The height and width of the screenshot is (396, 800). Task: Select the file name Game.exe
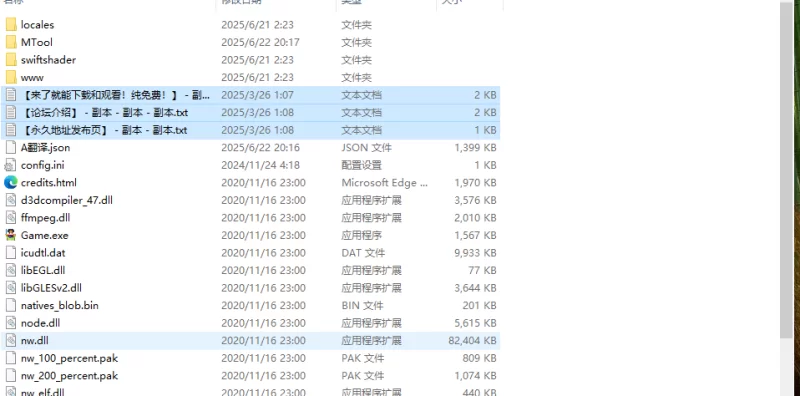click(44, 235)
